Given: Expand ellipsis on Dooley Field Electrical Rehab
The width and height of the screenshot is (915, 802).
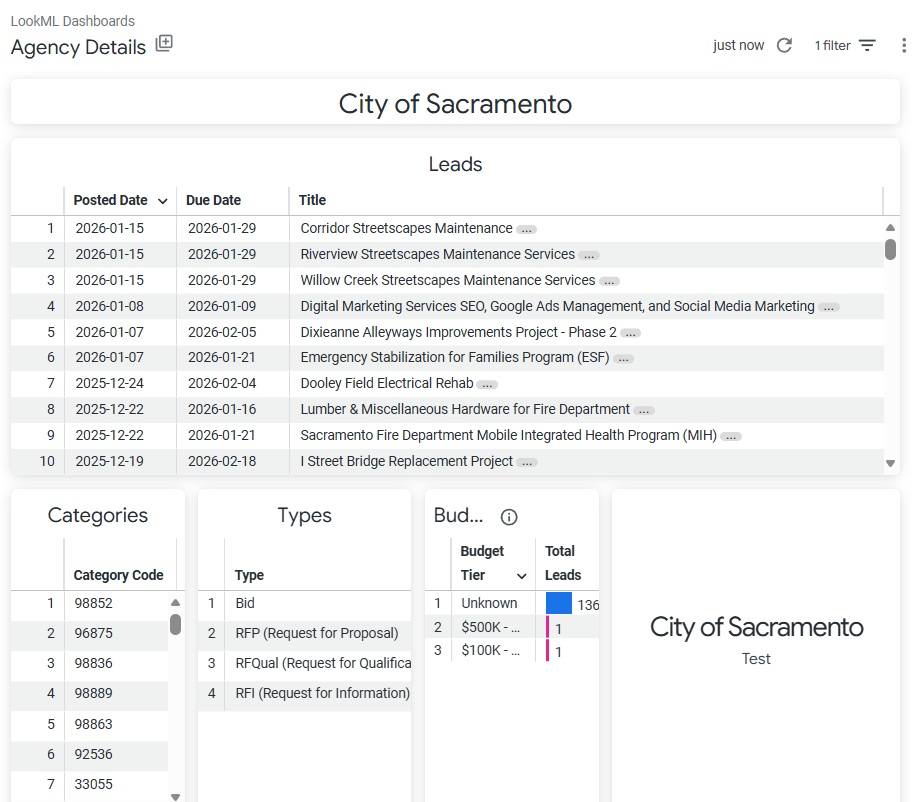Looking at the screenshot, I should 487,384.
